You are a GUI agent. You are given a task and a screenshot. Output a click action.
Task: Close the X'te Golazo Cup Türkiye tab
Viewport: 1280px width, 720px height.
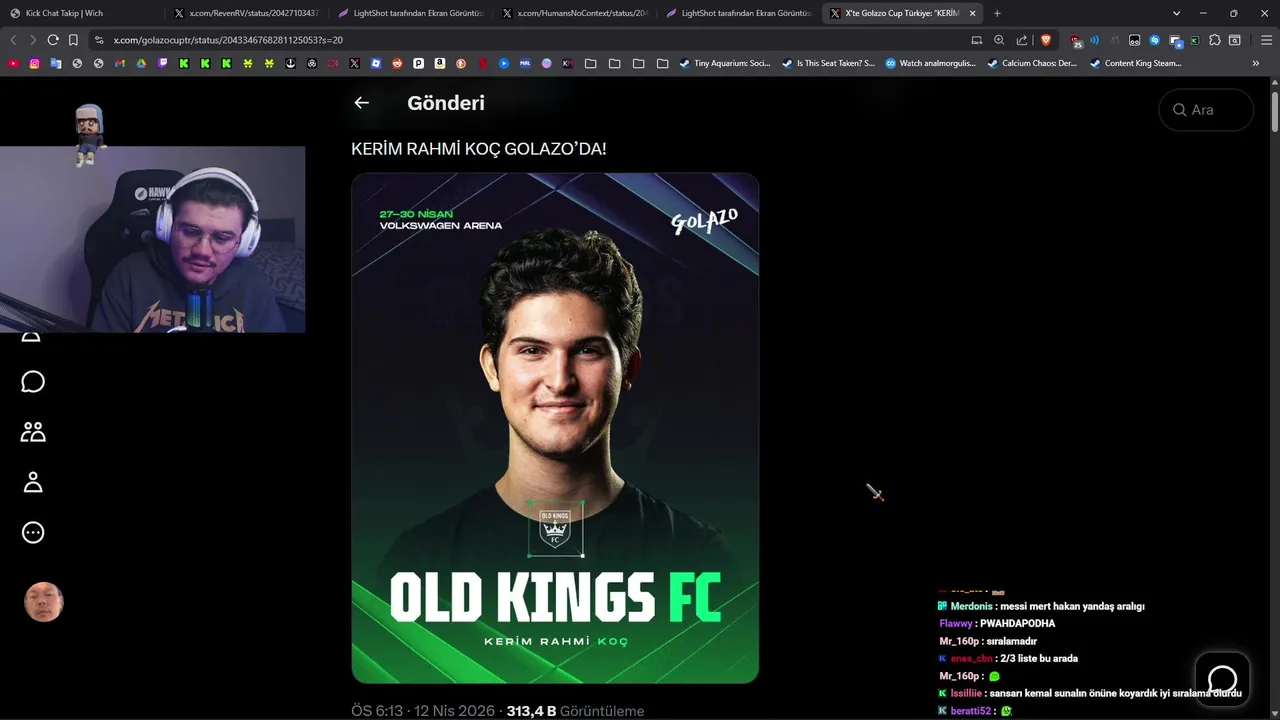pos(972,13)
